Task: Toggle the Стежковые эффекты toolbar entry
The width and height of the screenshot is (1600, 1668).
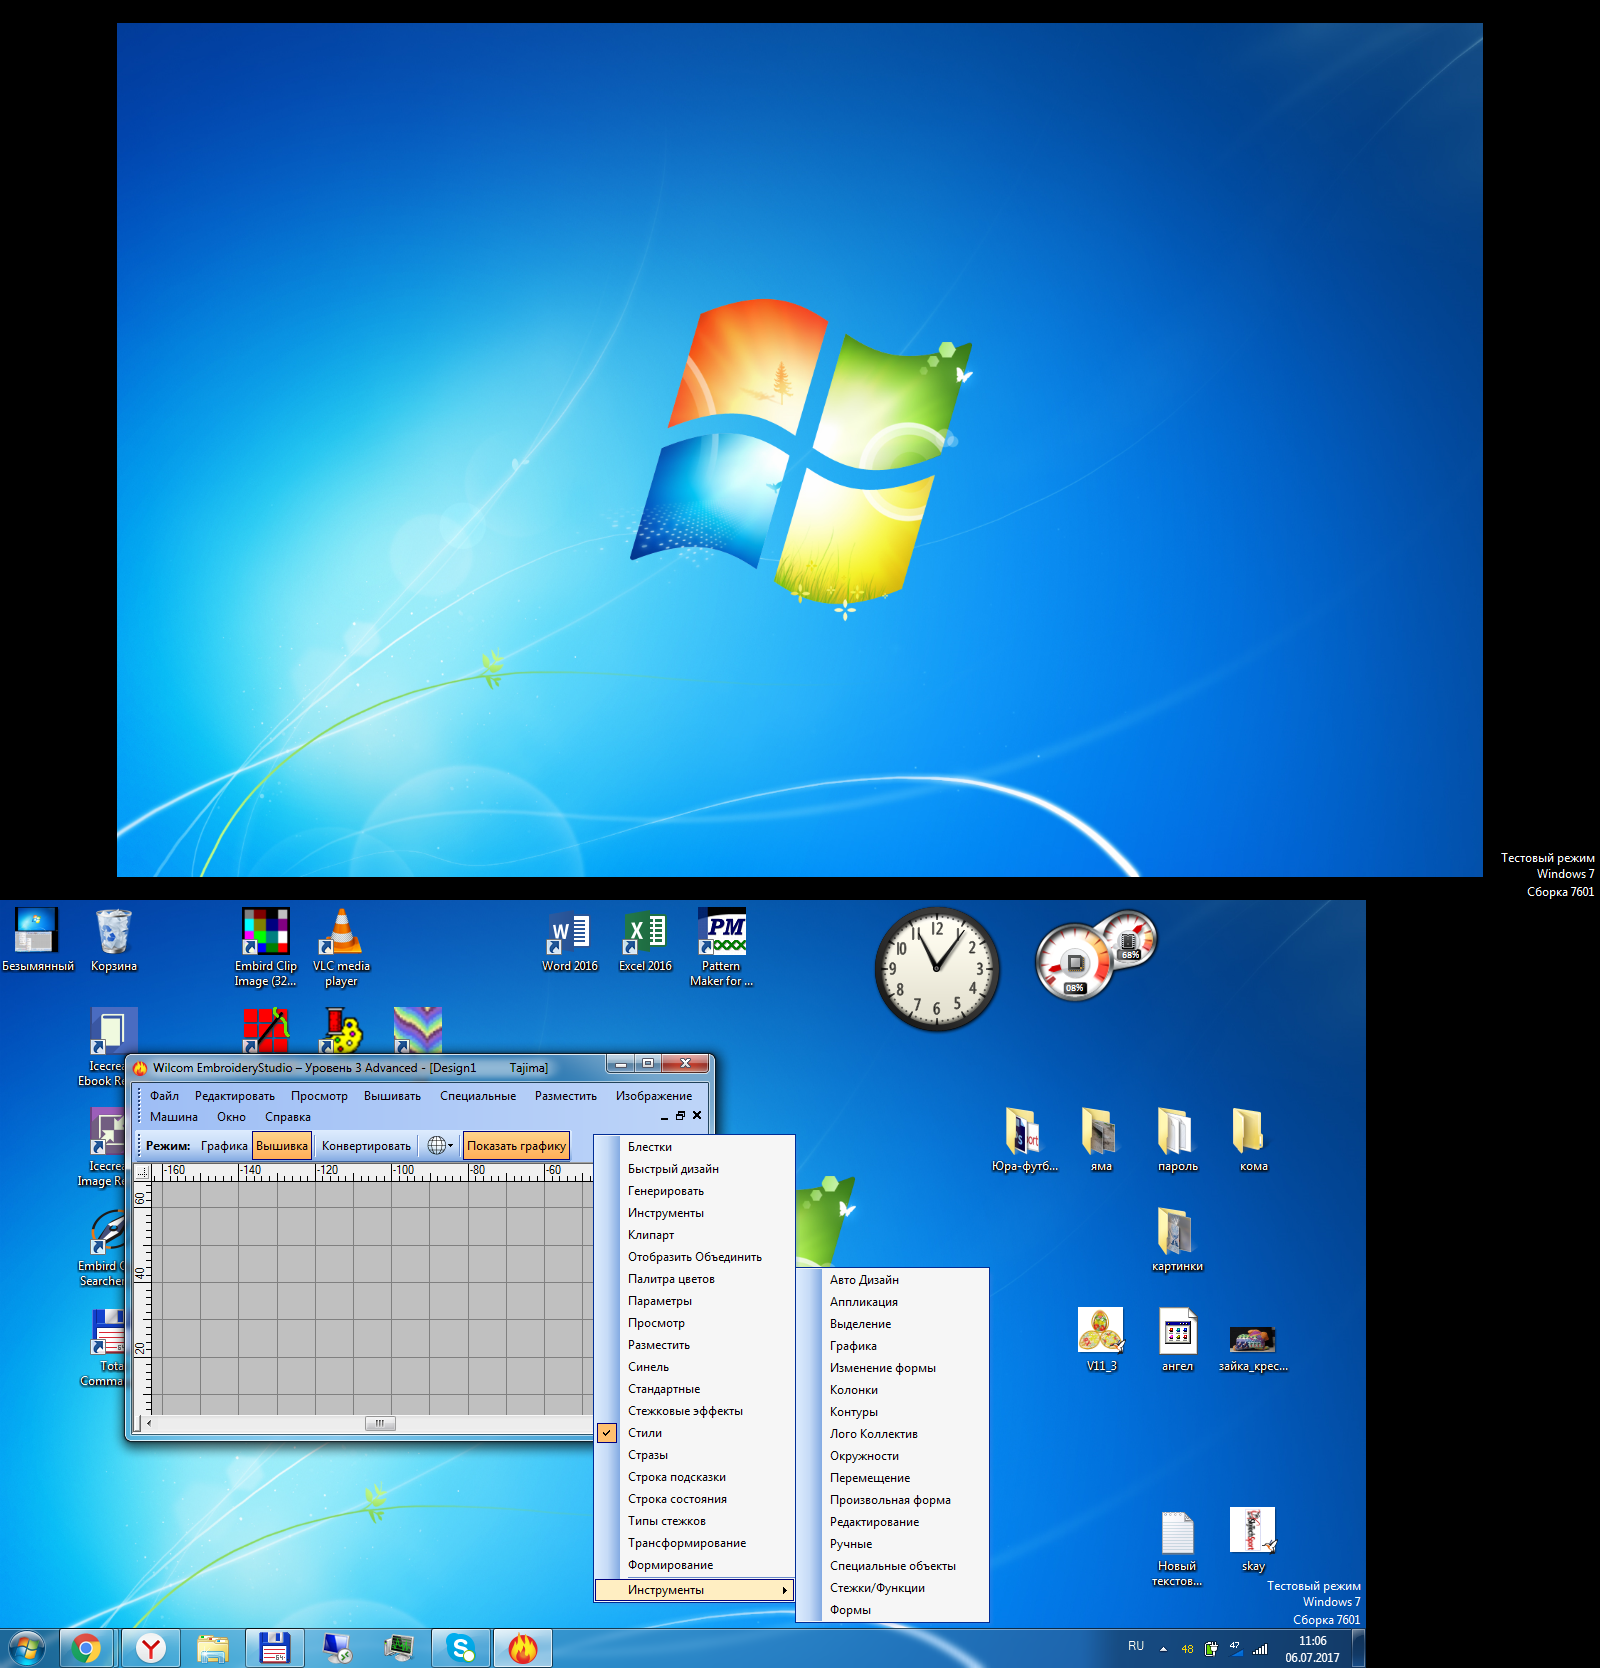Action: coord(695,1411)
